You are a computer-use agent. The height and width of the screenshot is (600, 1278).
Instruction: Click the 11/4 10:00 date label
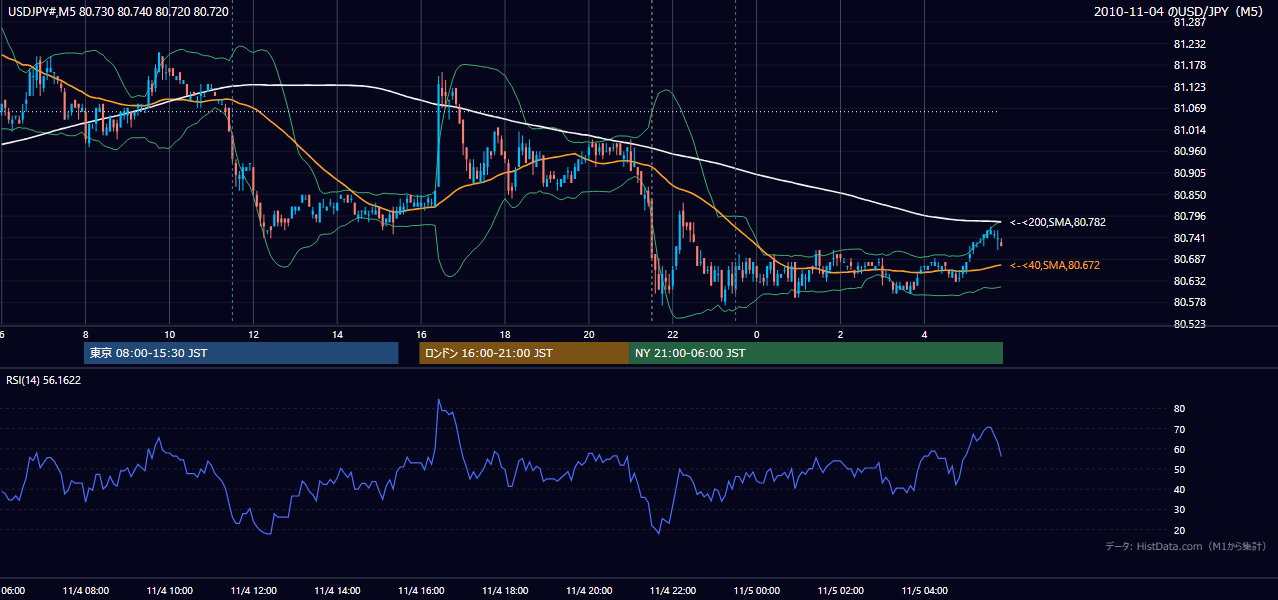pyautogui.click(x=169, y=590)
